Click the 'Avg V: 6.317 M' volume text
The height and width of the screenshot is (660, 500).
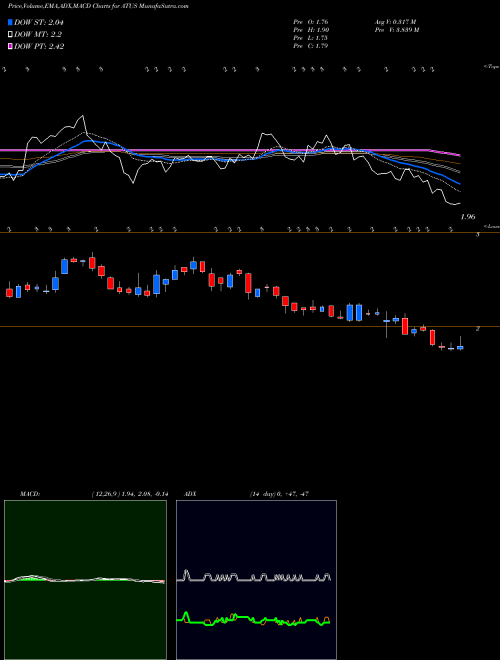point(396,22)
